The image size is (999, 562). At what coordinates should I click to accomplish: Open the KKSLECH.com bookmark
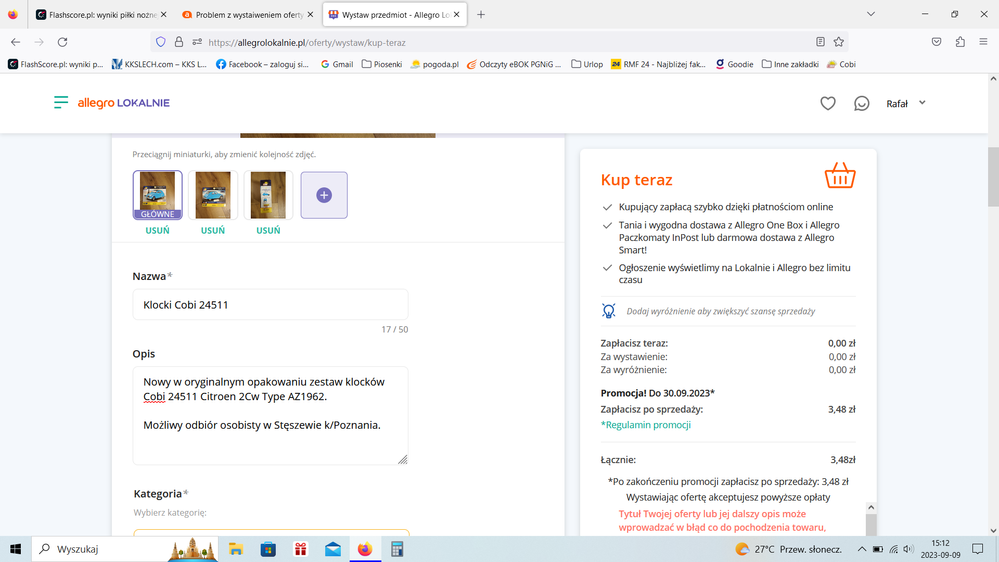pos(159,64)
